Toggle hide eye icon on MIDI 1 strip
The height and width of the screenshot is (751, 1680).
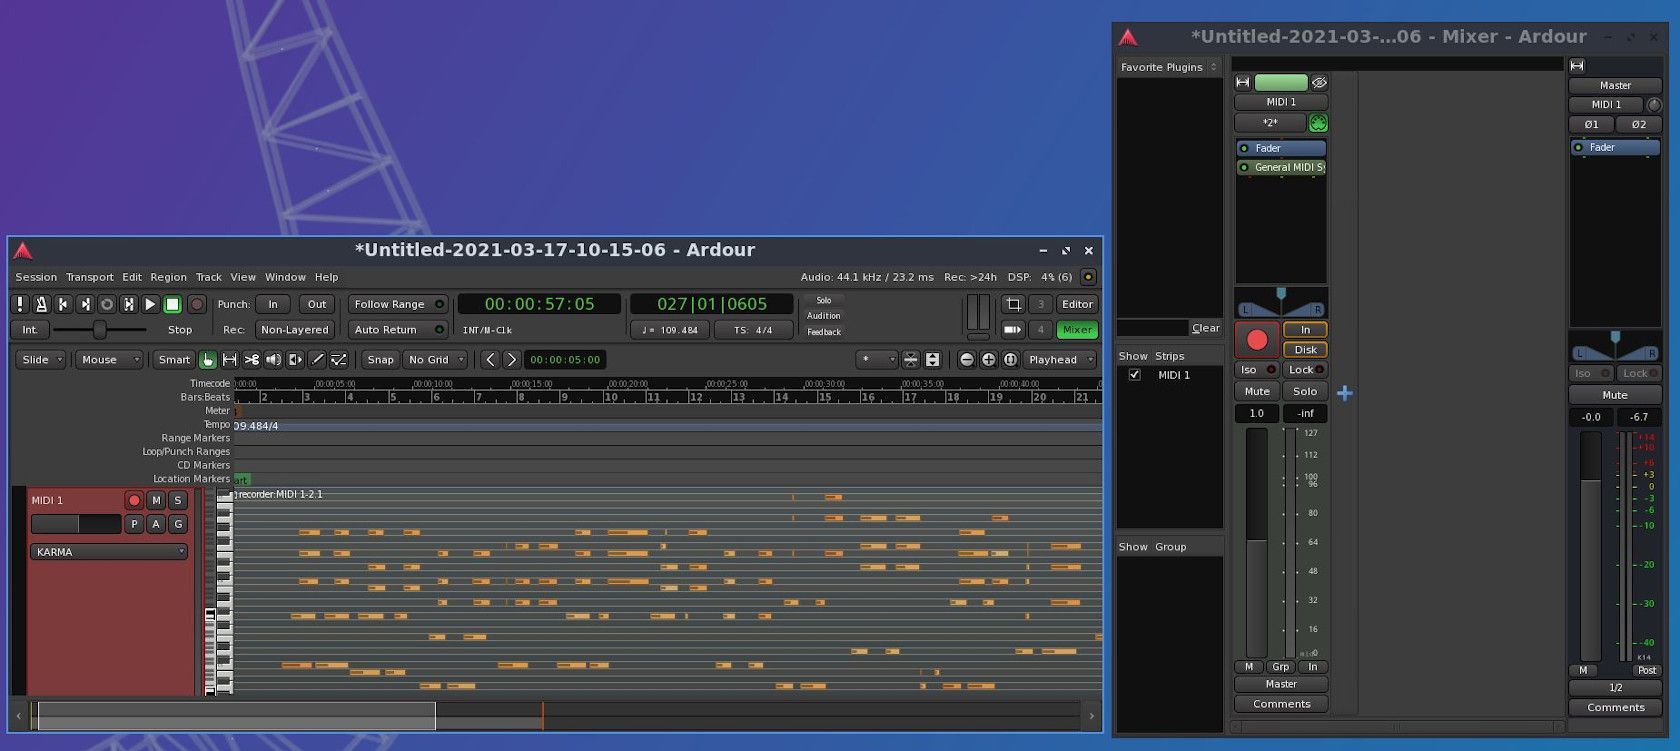(1319, 82)
